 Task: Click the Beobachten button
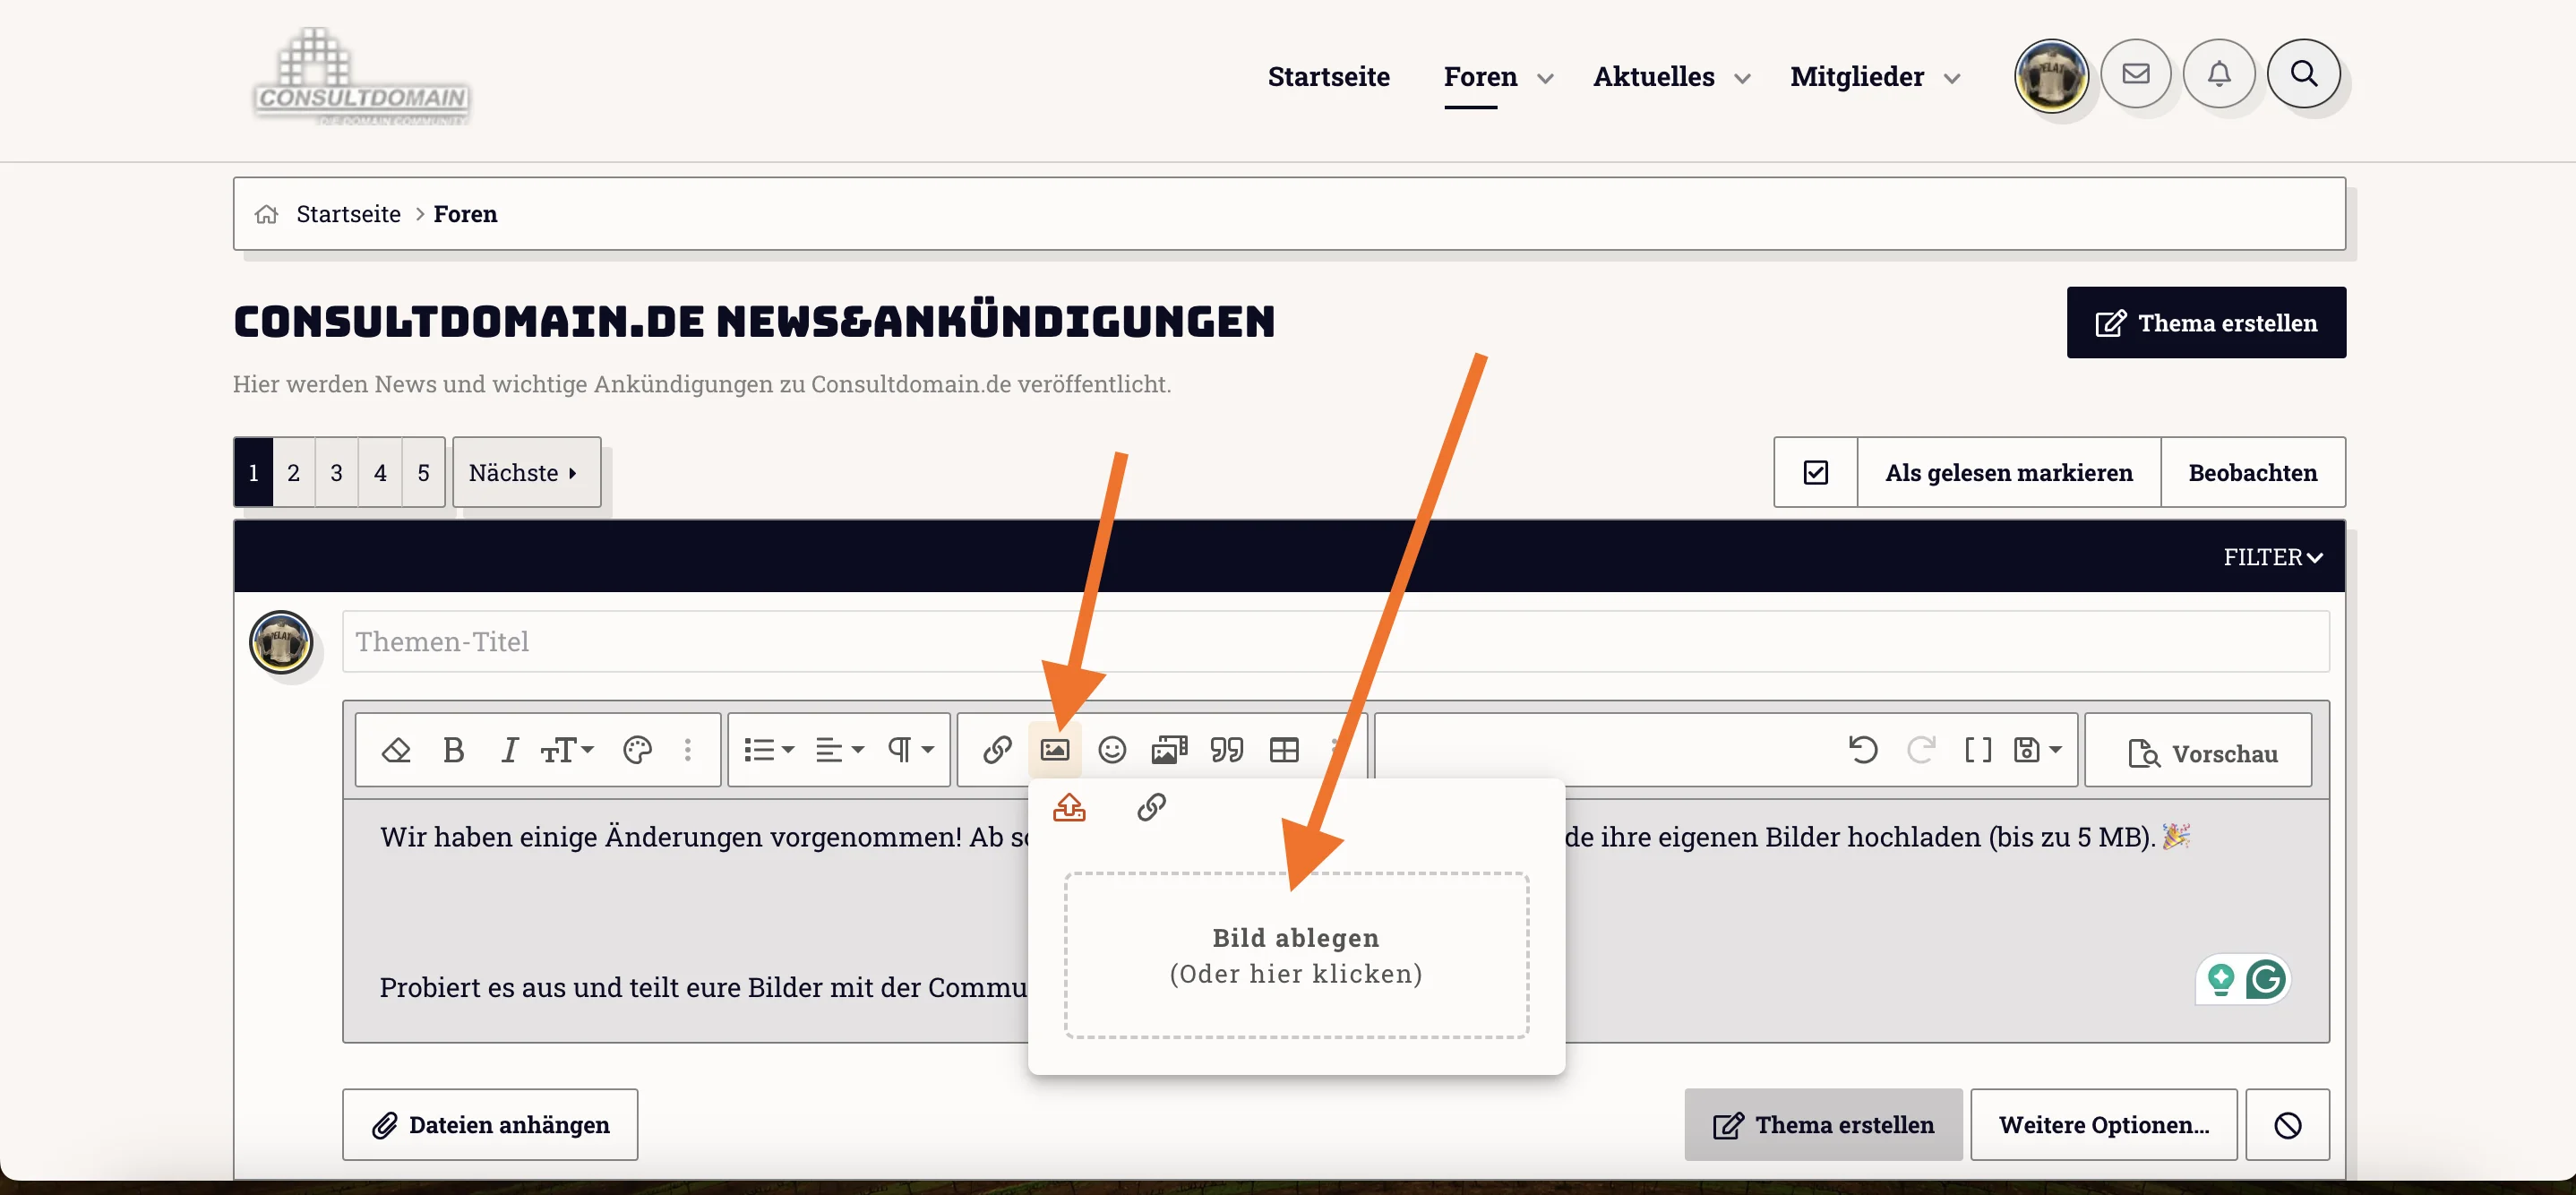(2253, 473)
